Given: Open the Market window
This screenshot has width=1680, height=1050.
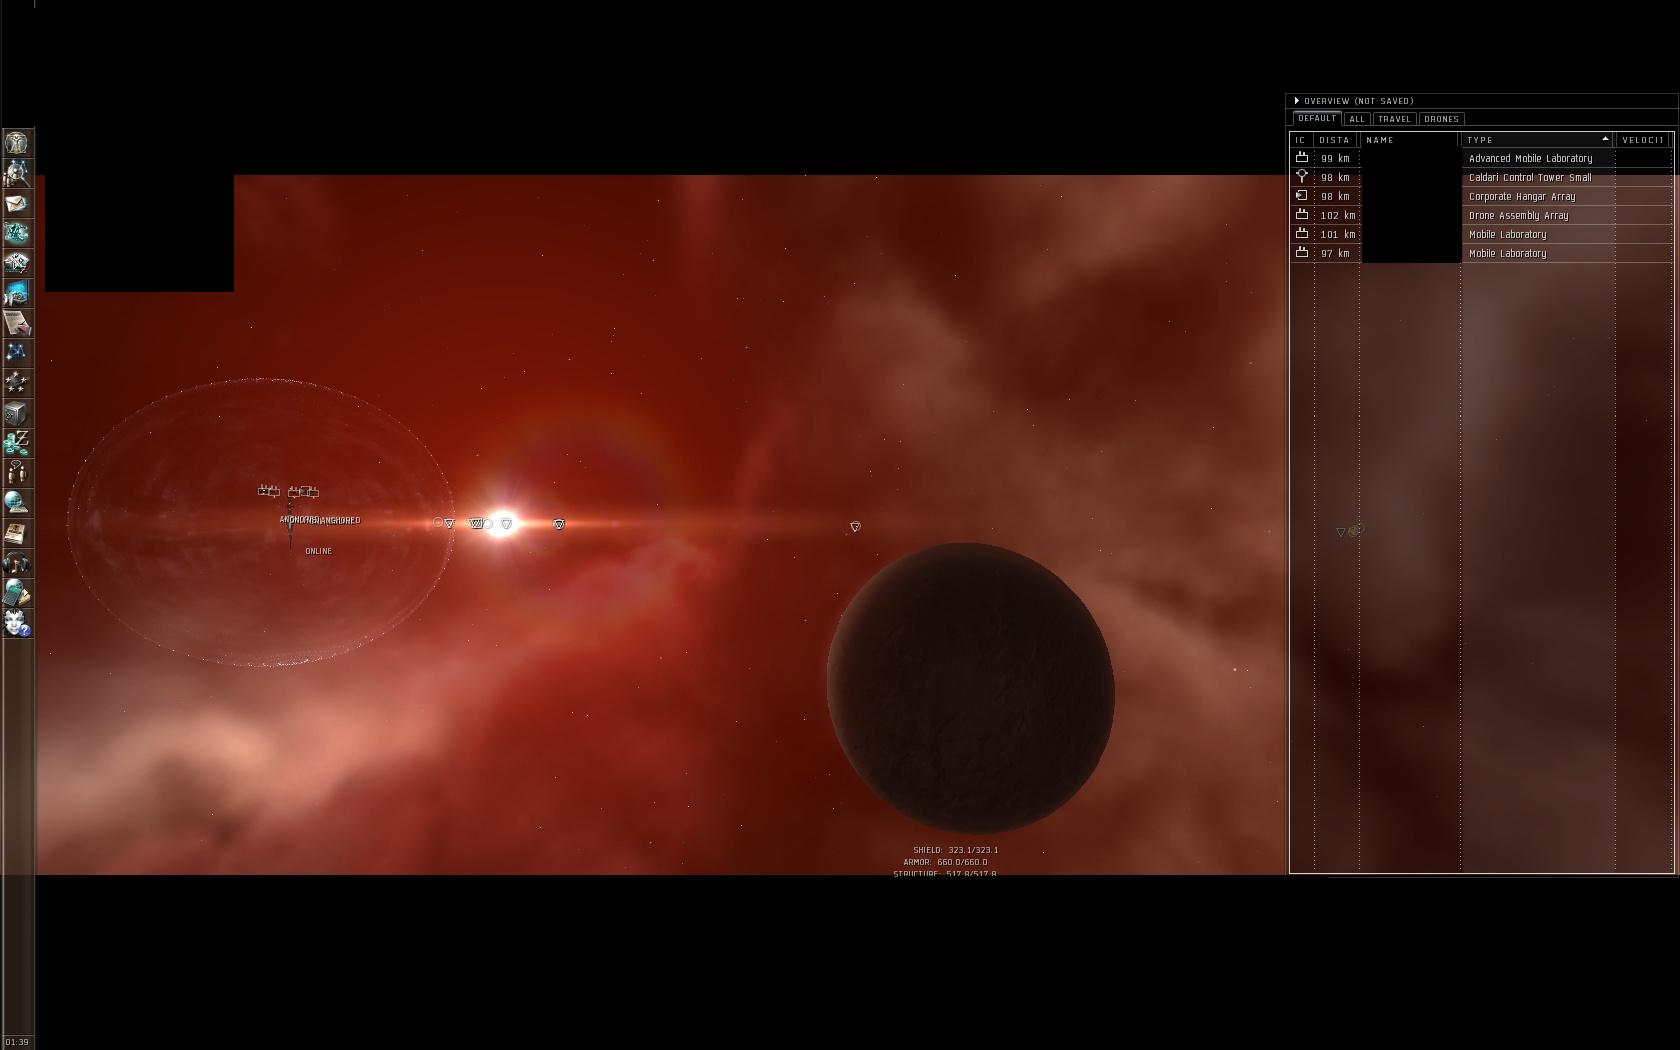Looking at the screenshot, I should (17, 263).
